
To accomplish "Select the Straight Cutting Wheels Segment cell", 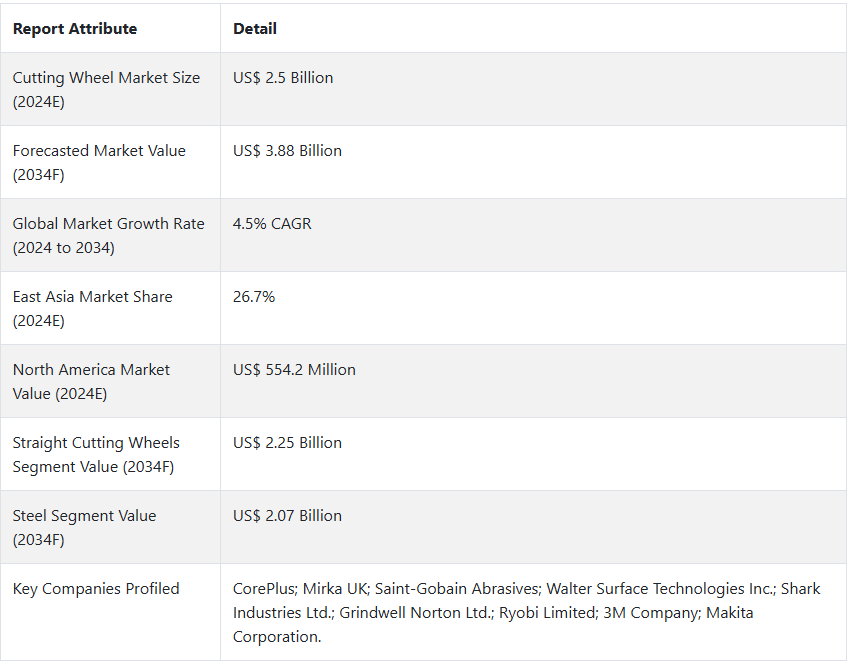I will (96, 454).
